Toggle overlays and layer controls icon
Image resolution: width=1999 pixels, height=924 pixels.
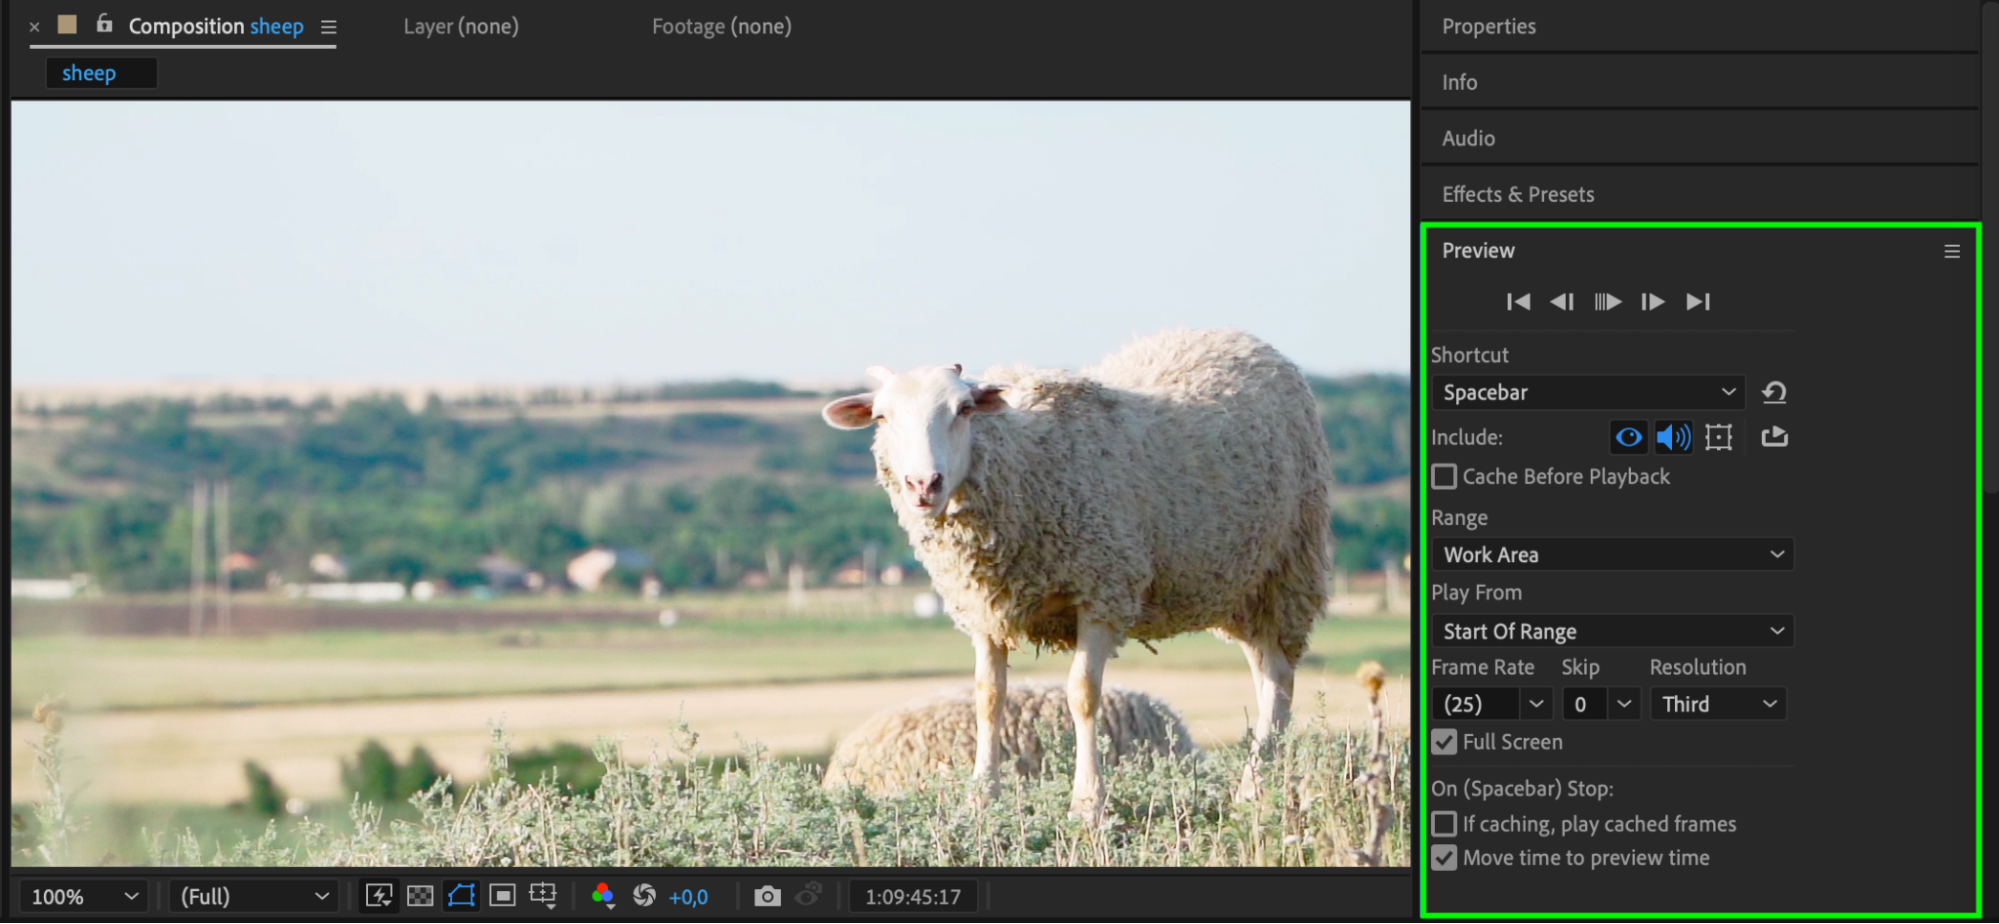click(x=1718, y=437)
